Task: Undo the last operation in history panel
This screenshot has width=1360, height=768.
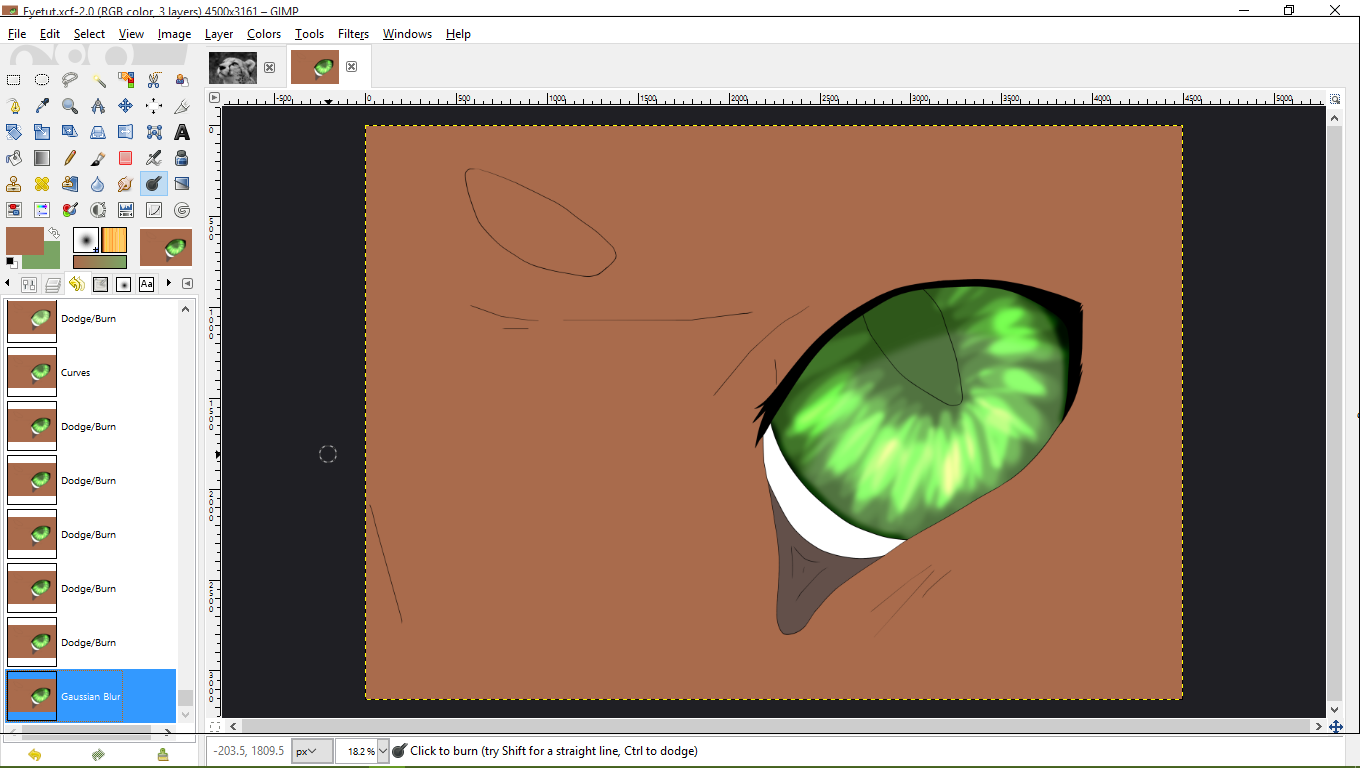Action: coord(35,755)
